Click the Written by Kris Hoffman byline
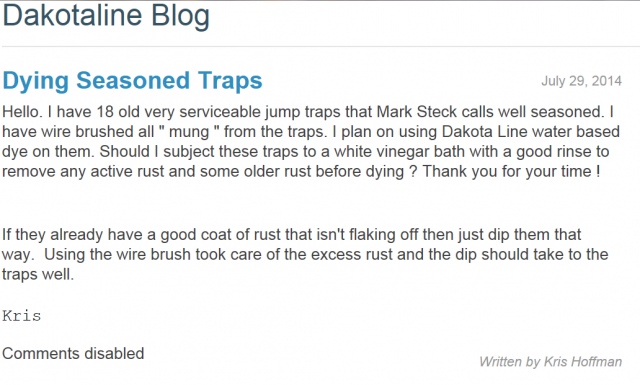Screen dimensions: 640x385 (x=550, y=362)
